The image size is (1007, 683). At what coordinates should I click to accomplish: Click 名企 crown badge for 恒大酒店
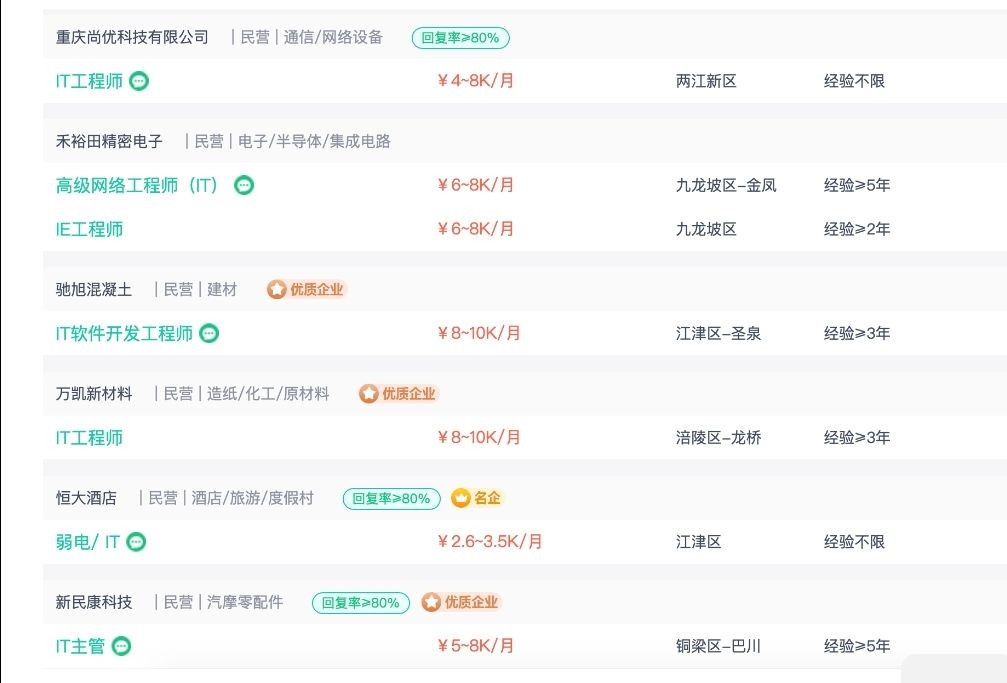point(477,498)
